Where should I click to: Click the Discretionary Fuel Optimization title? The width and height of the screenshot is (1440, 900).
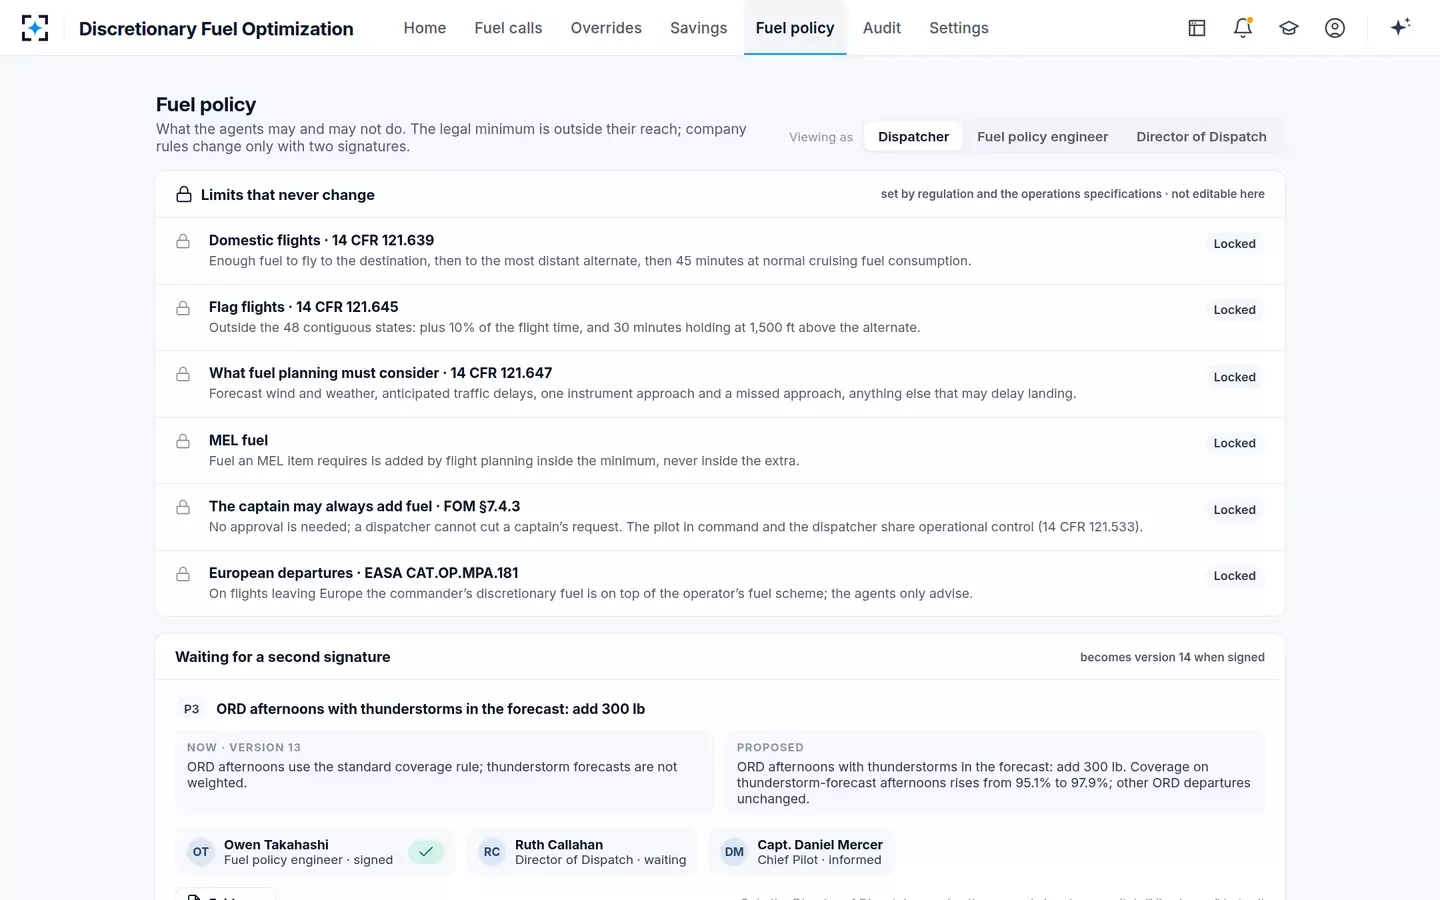point(216,29)
